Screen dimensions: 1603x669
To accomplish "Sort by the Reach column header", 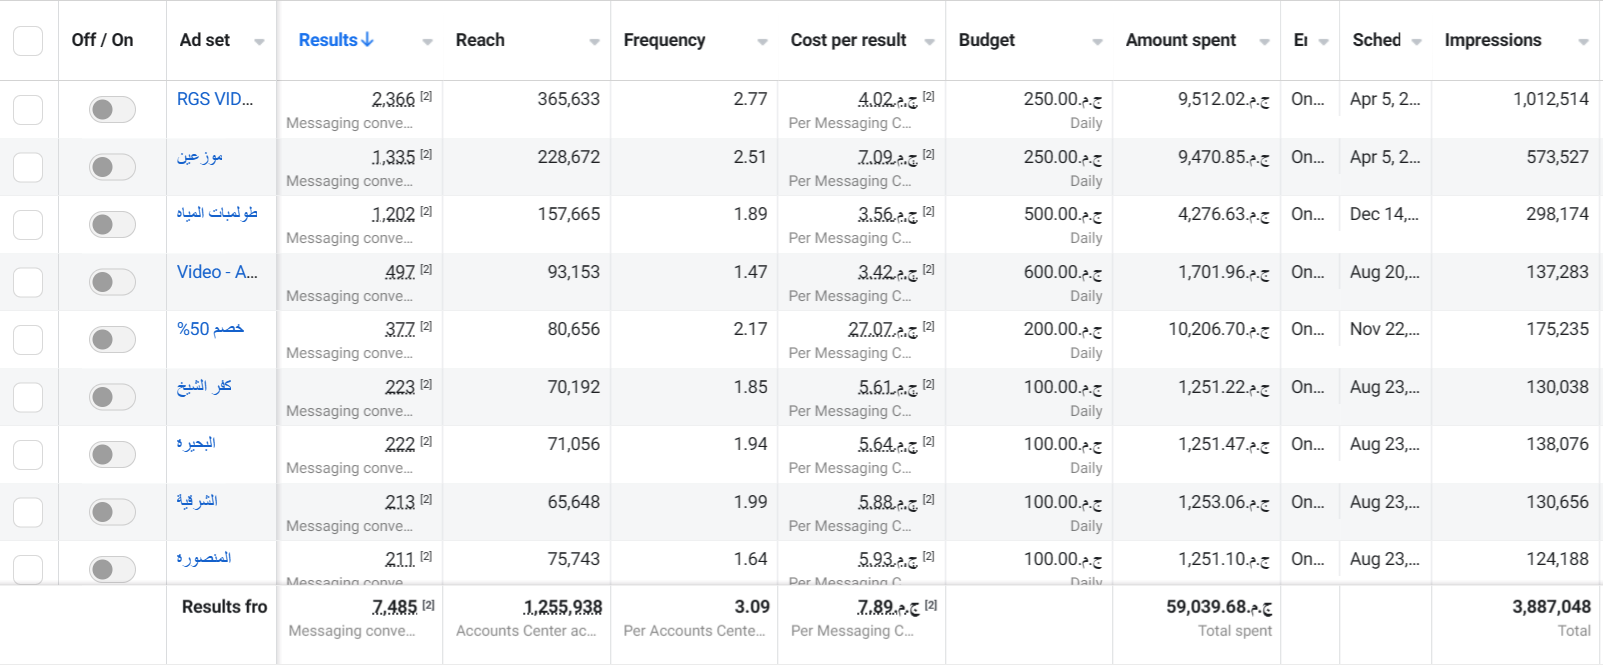I will click(480, 40).
